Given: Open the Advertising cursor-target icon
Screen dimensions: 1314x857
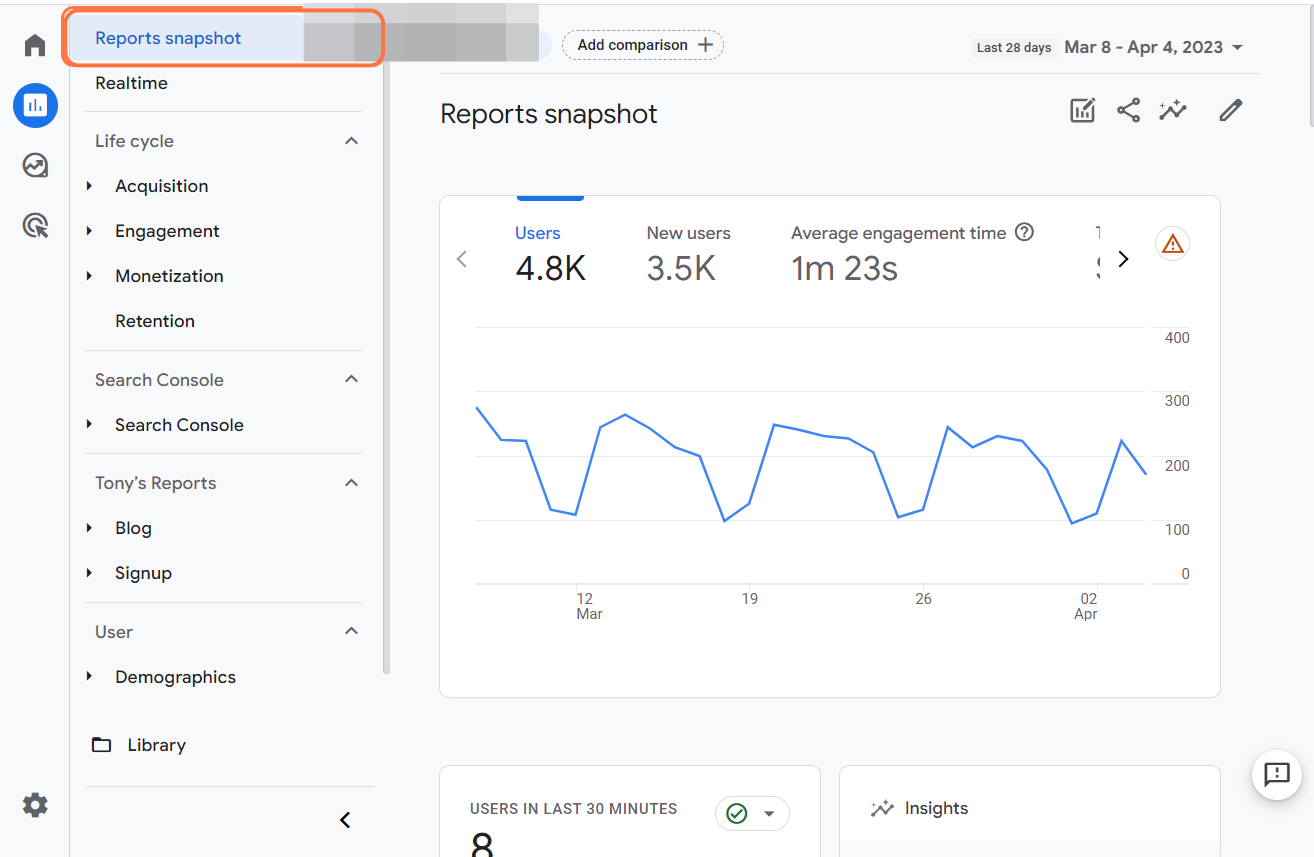Looking at the screenshot, I should (35, 226).
